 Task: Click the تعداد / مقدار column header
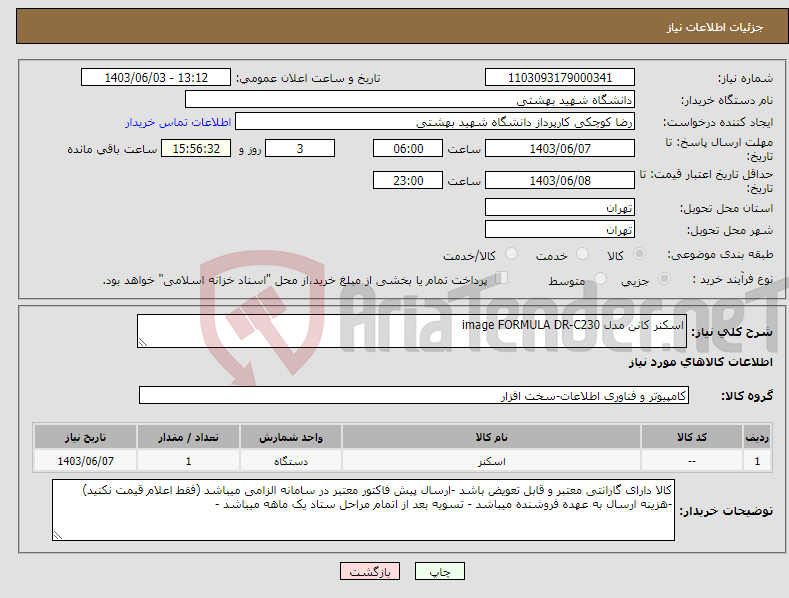coord(188,437)
